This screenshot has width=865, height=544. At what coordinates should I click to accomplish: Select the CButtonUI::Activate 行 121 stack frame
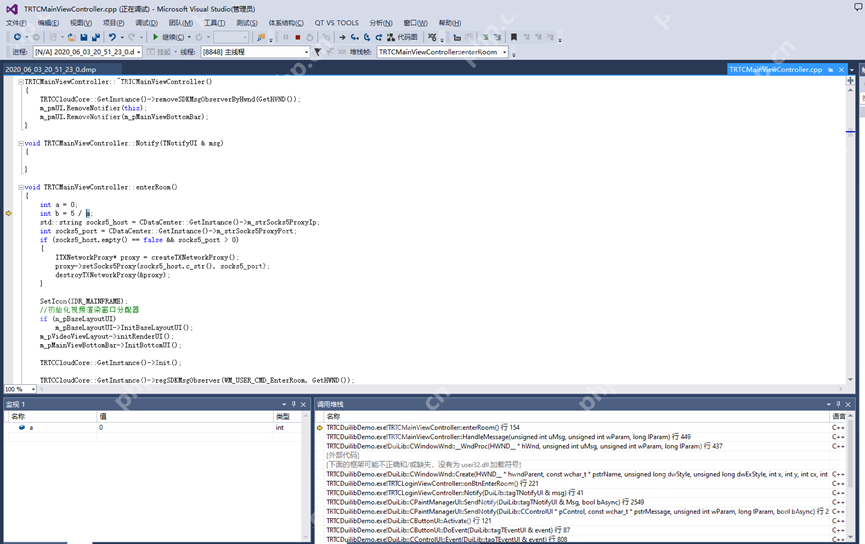pyautogui.click(x=408, y=521)
